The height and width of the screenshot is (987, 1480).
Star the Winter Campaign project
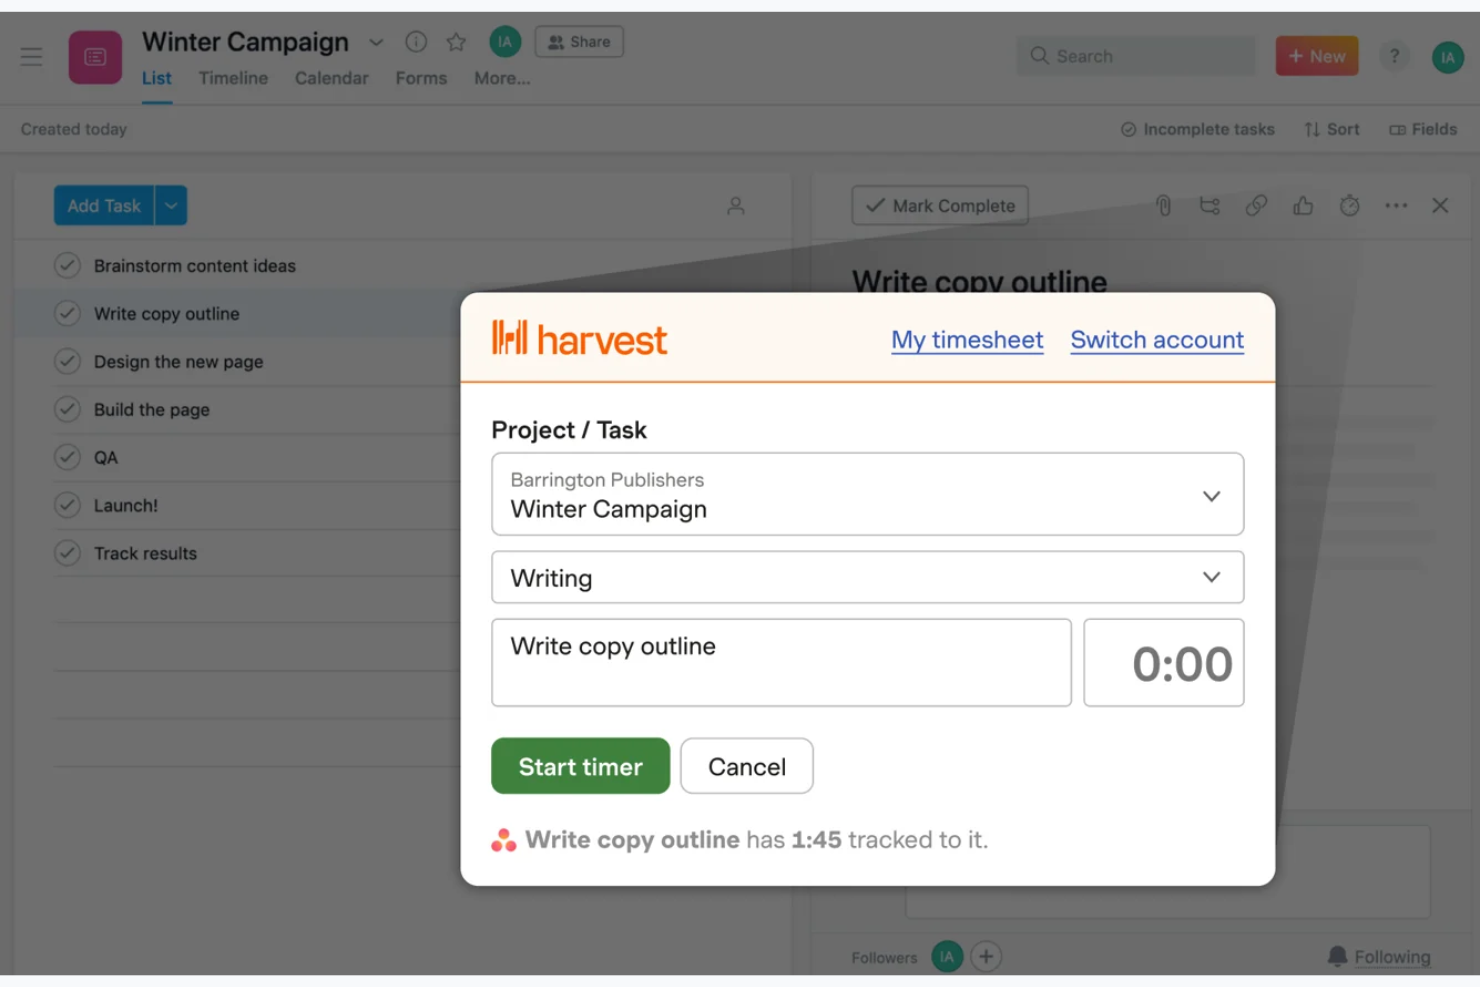[x=456, y=41]
